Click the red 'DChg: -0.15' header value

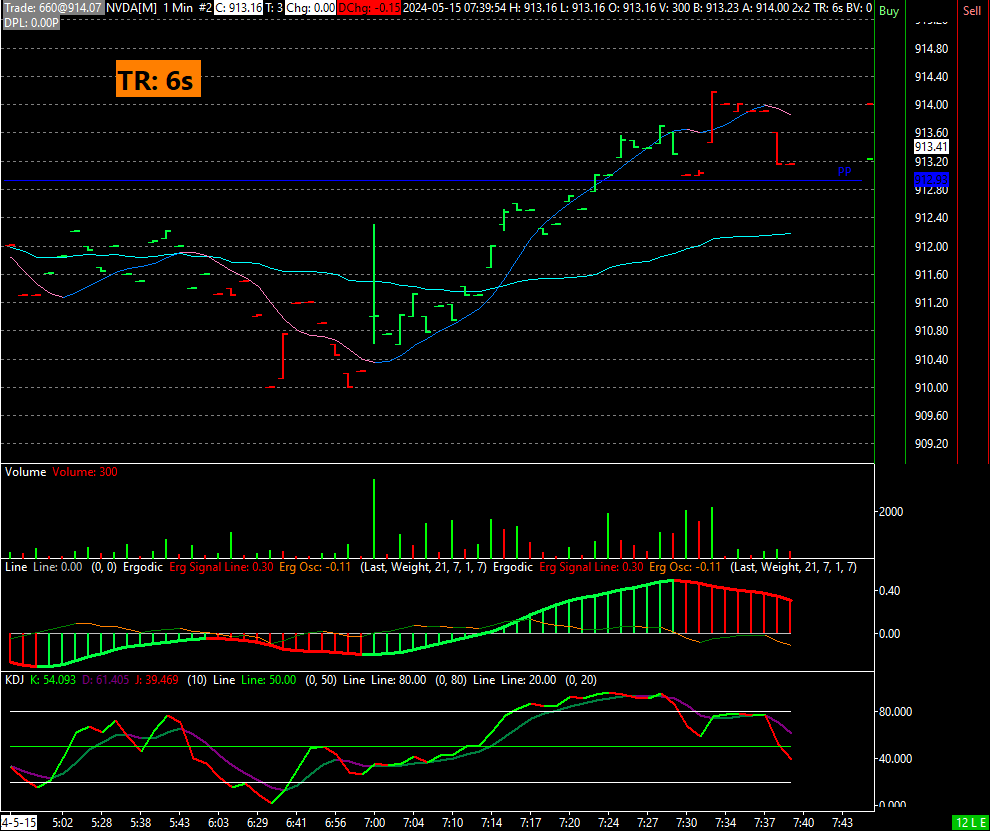(x=369, y=9)
